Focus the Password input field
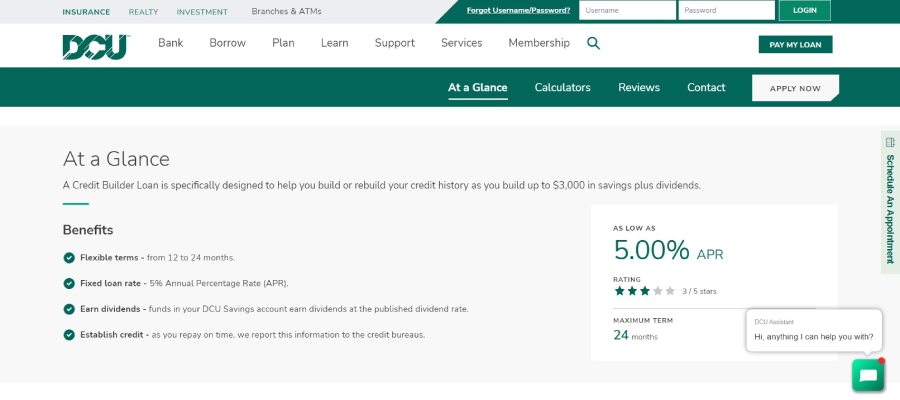900x400 pixels. pos(727,10)
